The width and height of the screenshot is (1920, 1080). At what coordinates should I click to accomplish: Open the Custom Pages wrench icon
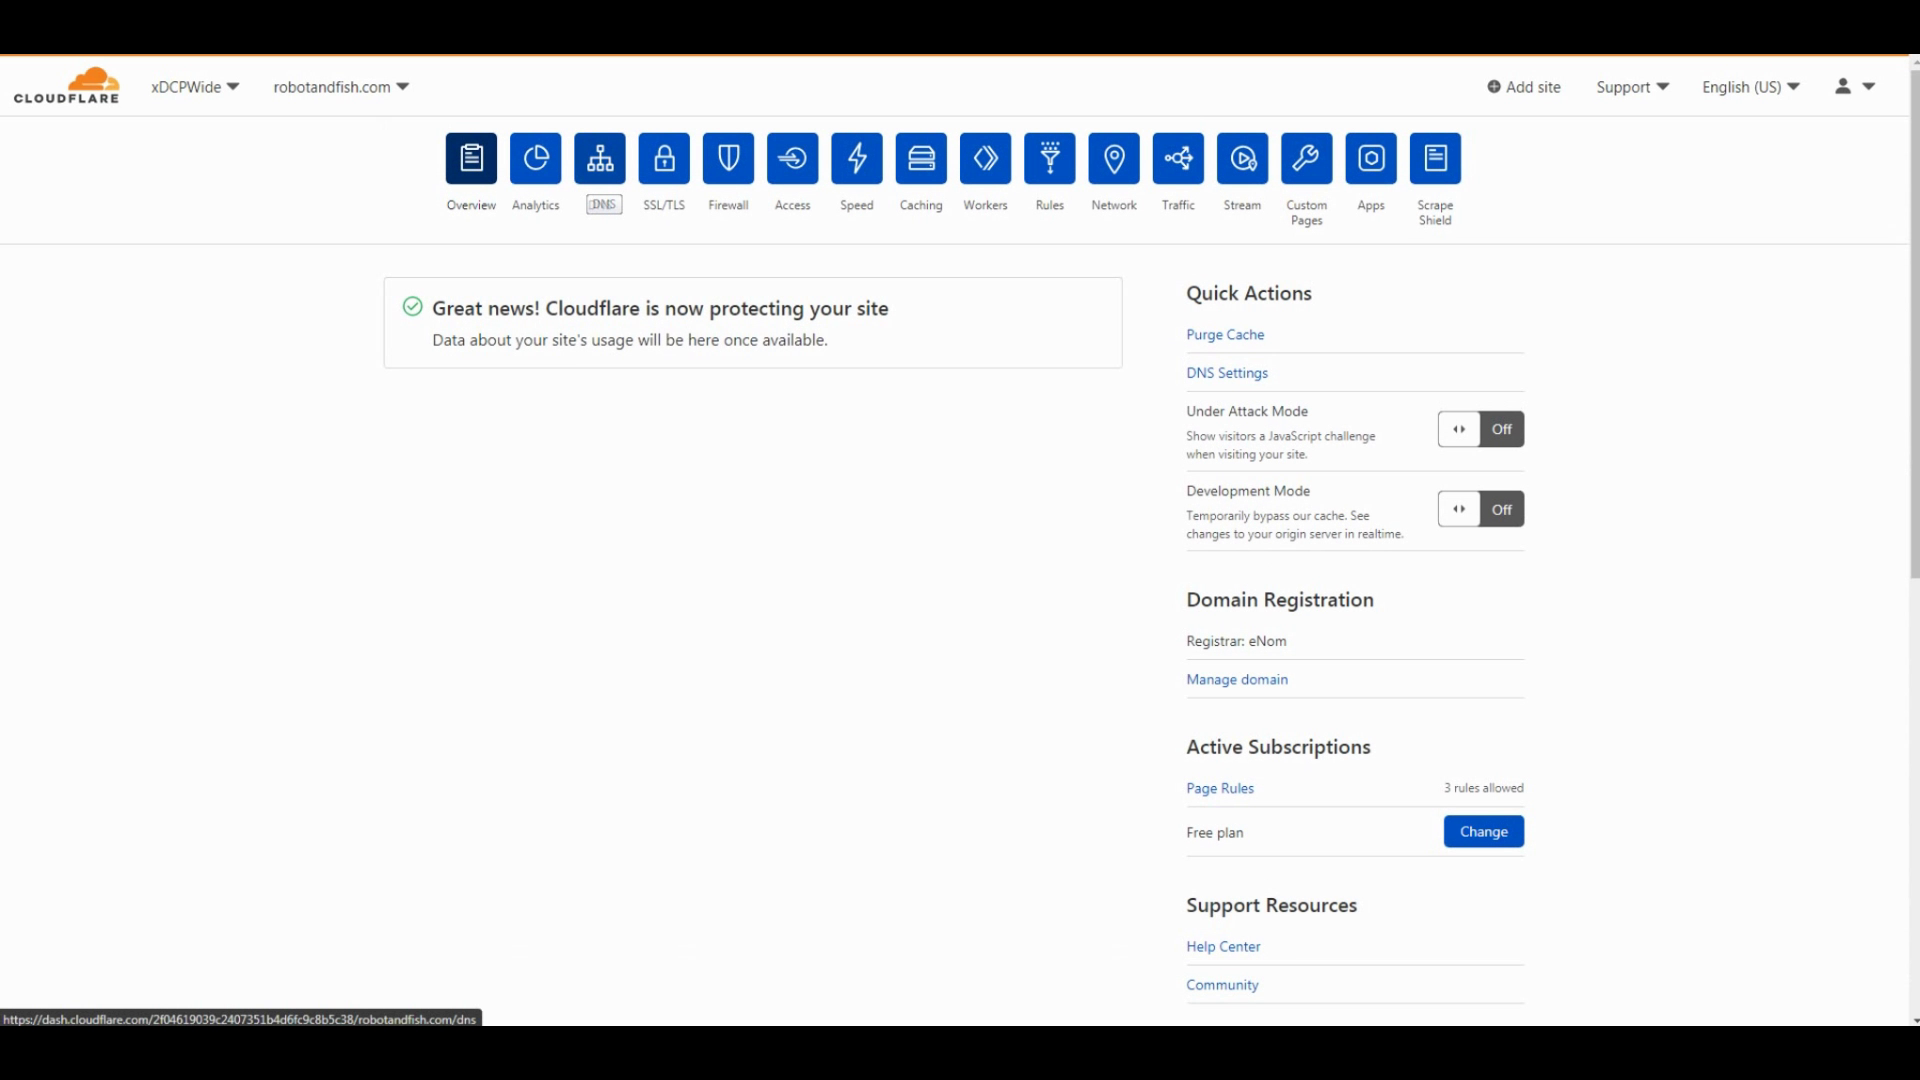(x=1306, y=158)
